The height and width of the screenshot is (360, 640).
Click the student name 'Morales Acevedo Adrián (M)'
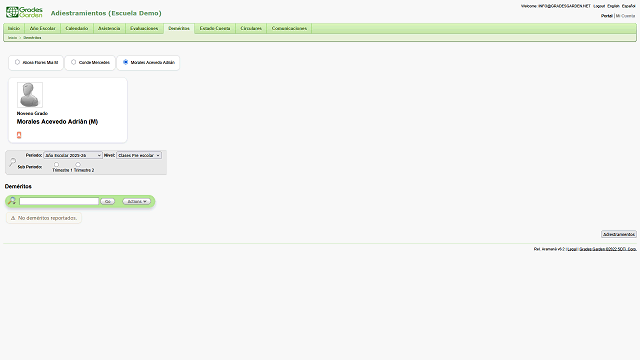(x=57, y=122)
